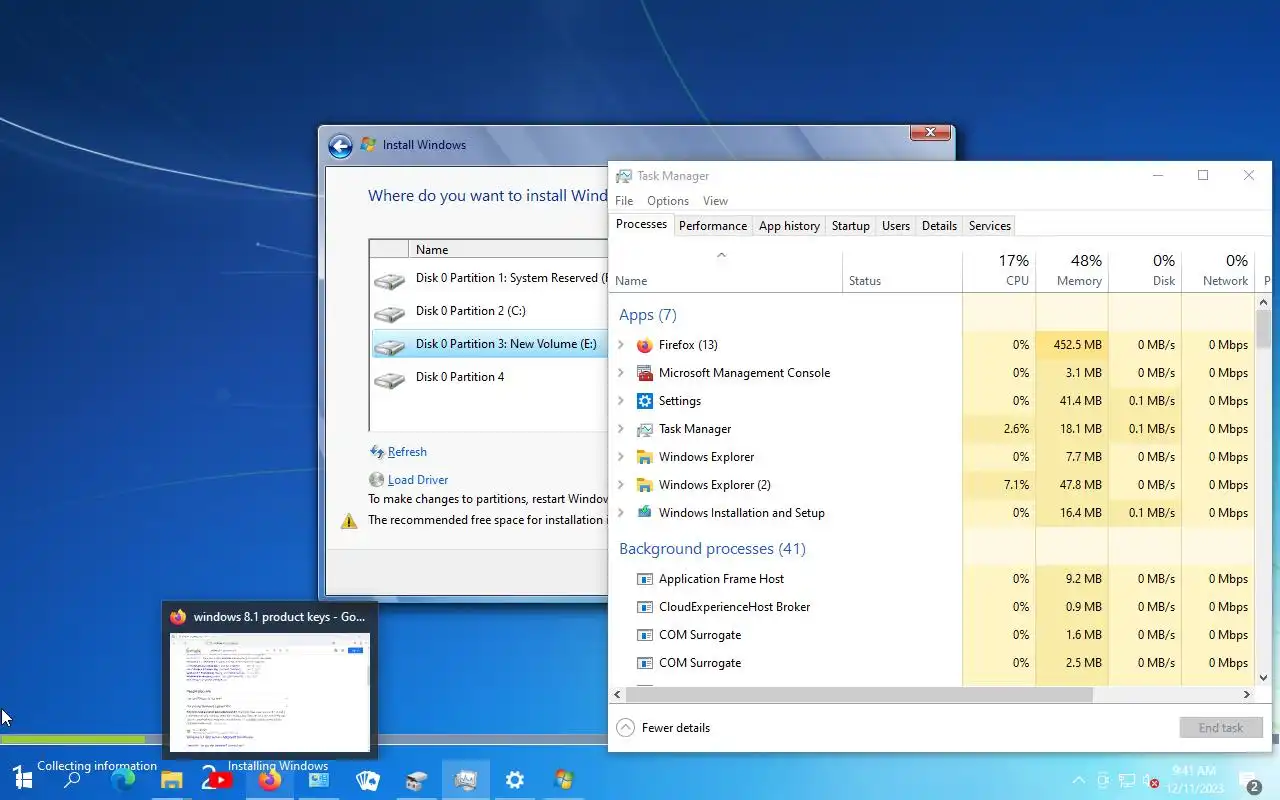Select Disk 0 Partition 1: System Reserved row
This screenshot has width=1280, height=800.
(x=490, y=278)
